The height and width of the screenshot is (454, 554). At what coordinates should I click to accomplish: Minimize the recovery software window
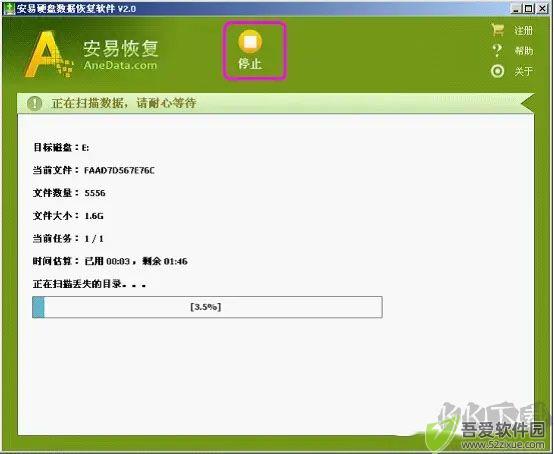tap(517, 8)
